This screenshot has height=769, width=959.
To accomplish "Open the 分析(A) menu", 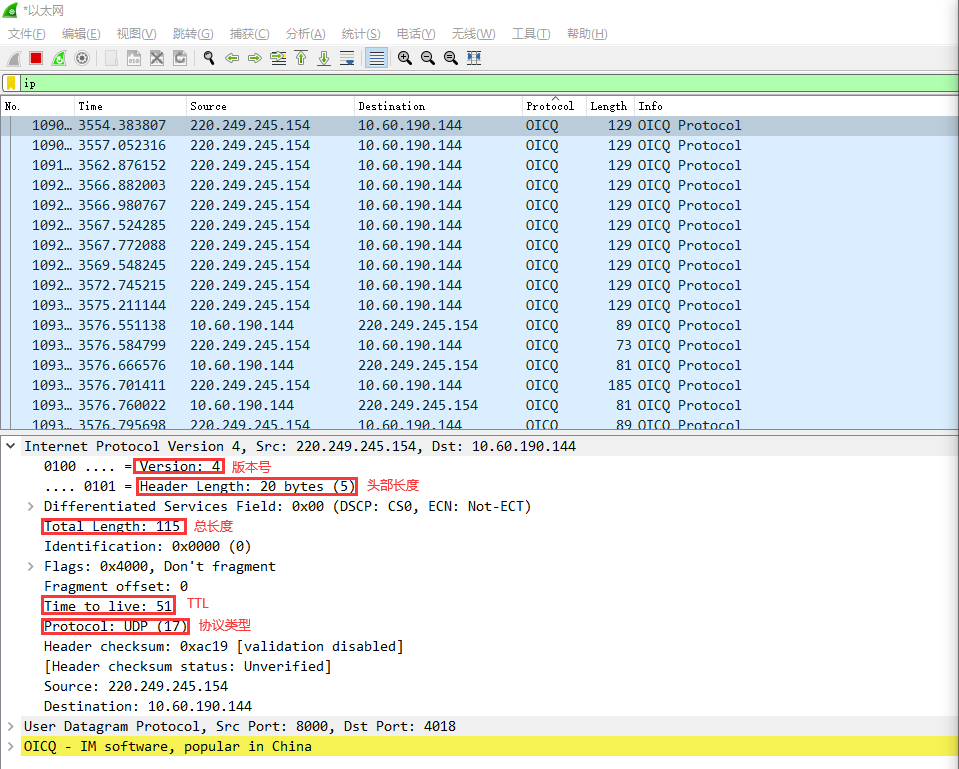I will [x=305, y=34].
